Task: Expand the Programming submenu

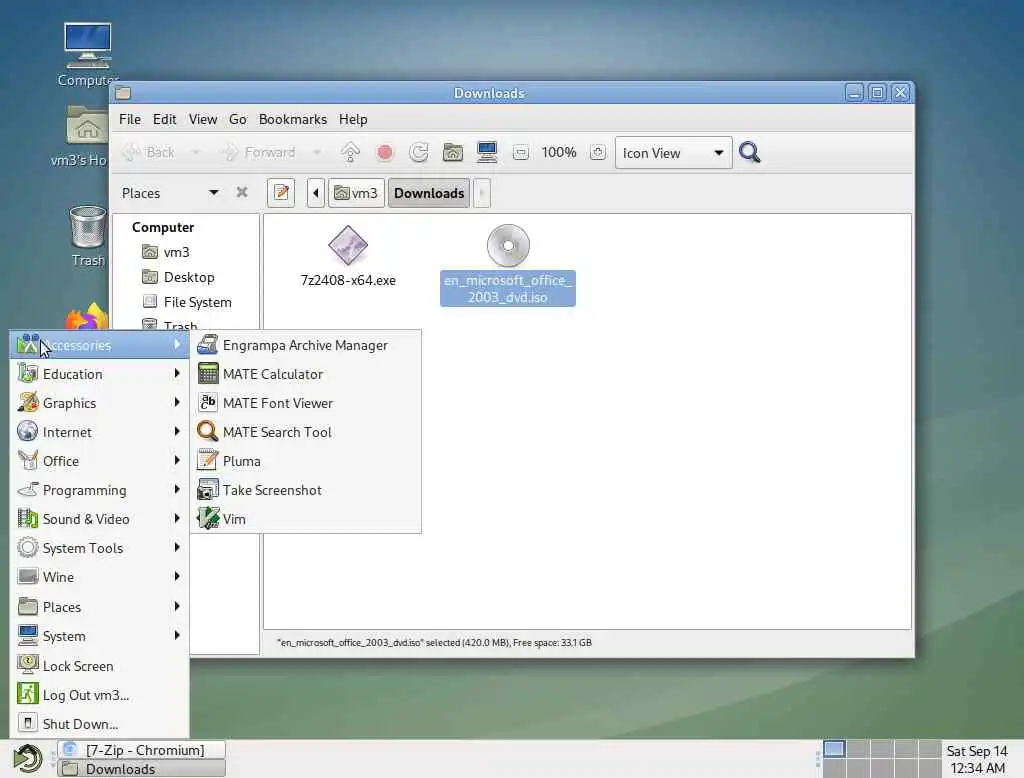Action: pos(99,490)
